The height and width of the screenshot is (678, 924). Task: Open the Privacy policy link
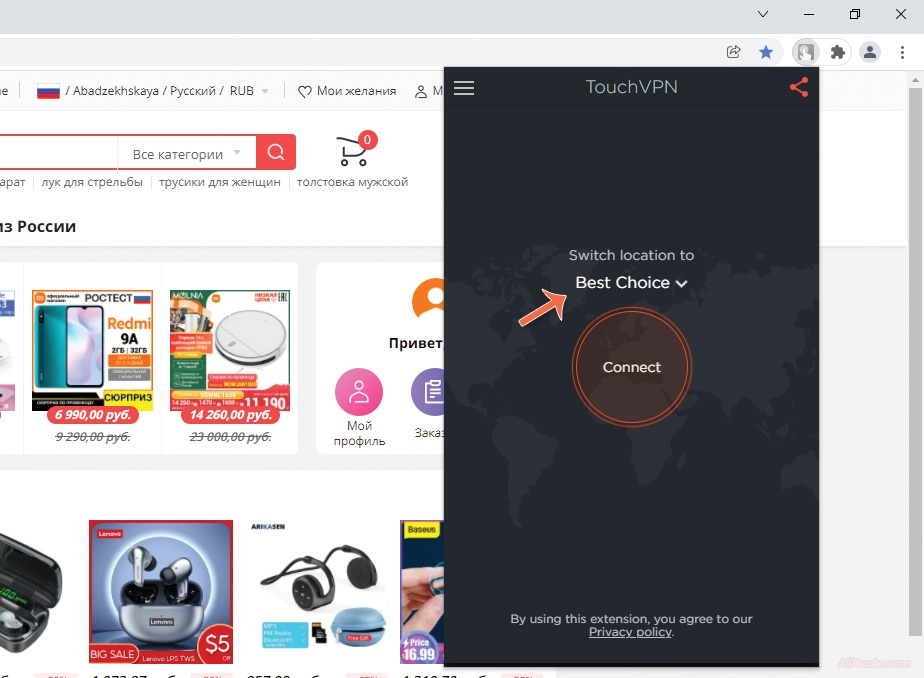coord(630,632)
